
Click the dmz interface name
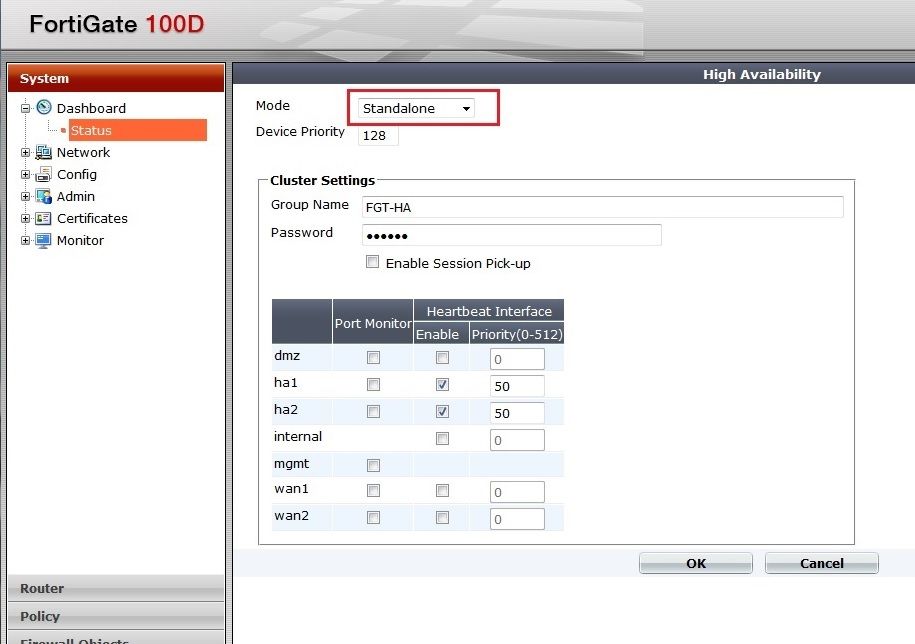287,355
